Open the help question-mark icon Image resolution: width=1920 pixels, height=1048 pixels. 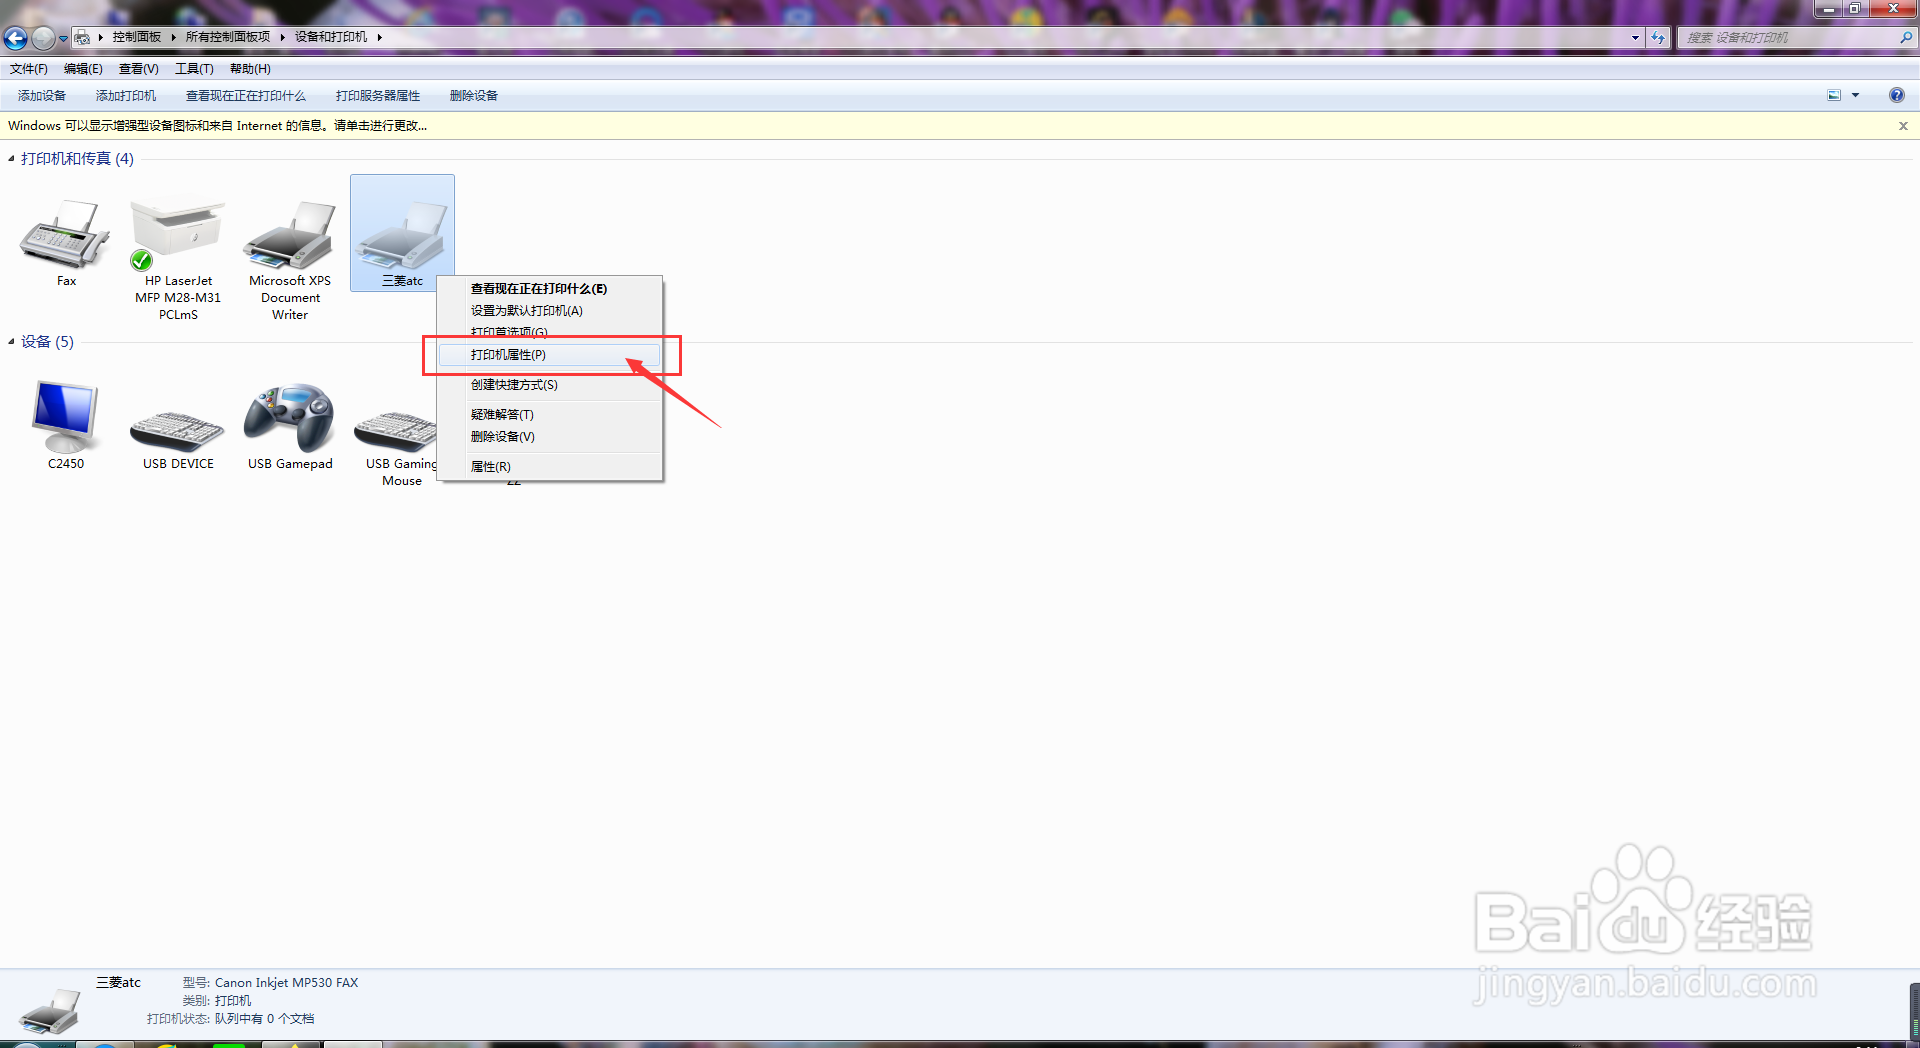(x=1897, y=95)
